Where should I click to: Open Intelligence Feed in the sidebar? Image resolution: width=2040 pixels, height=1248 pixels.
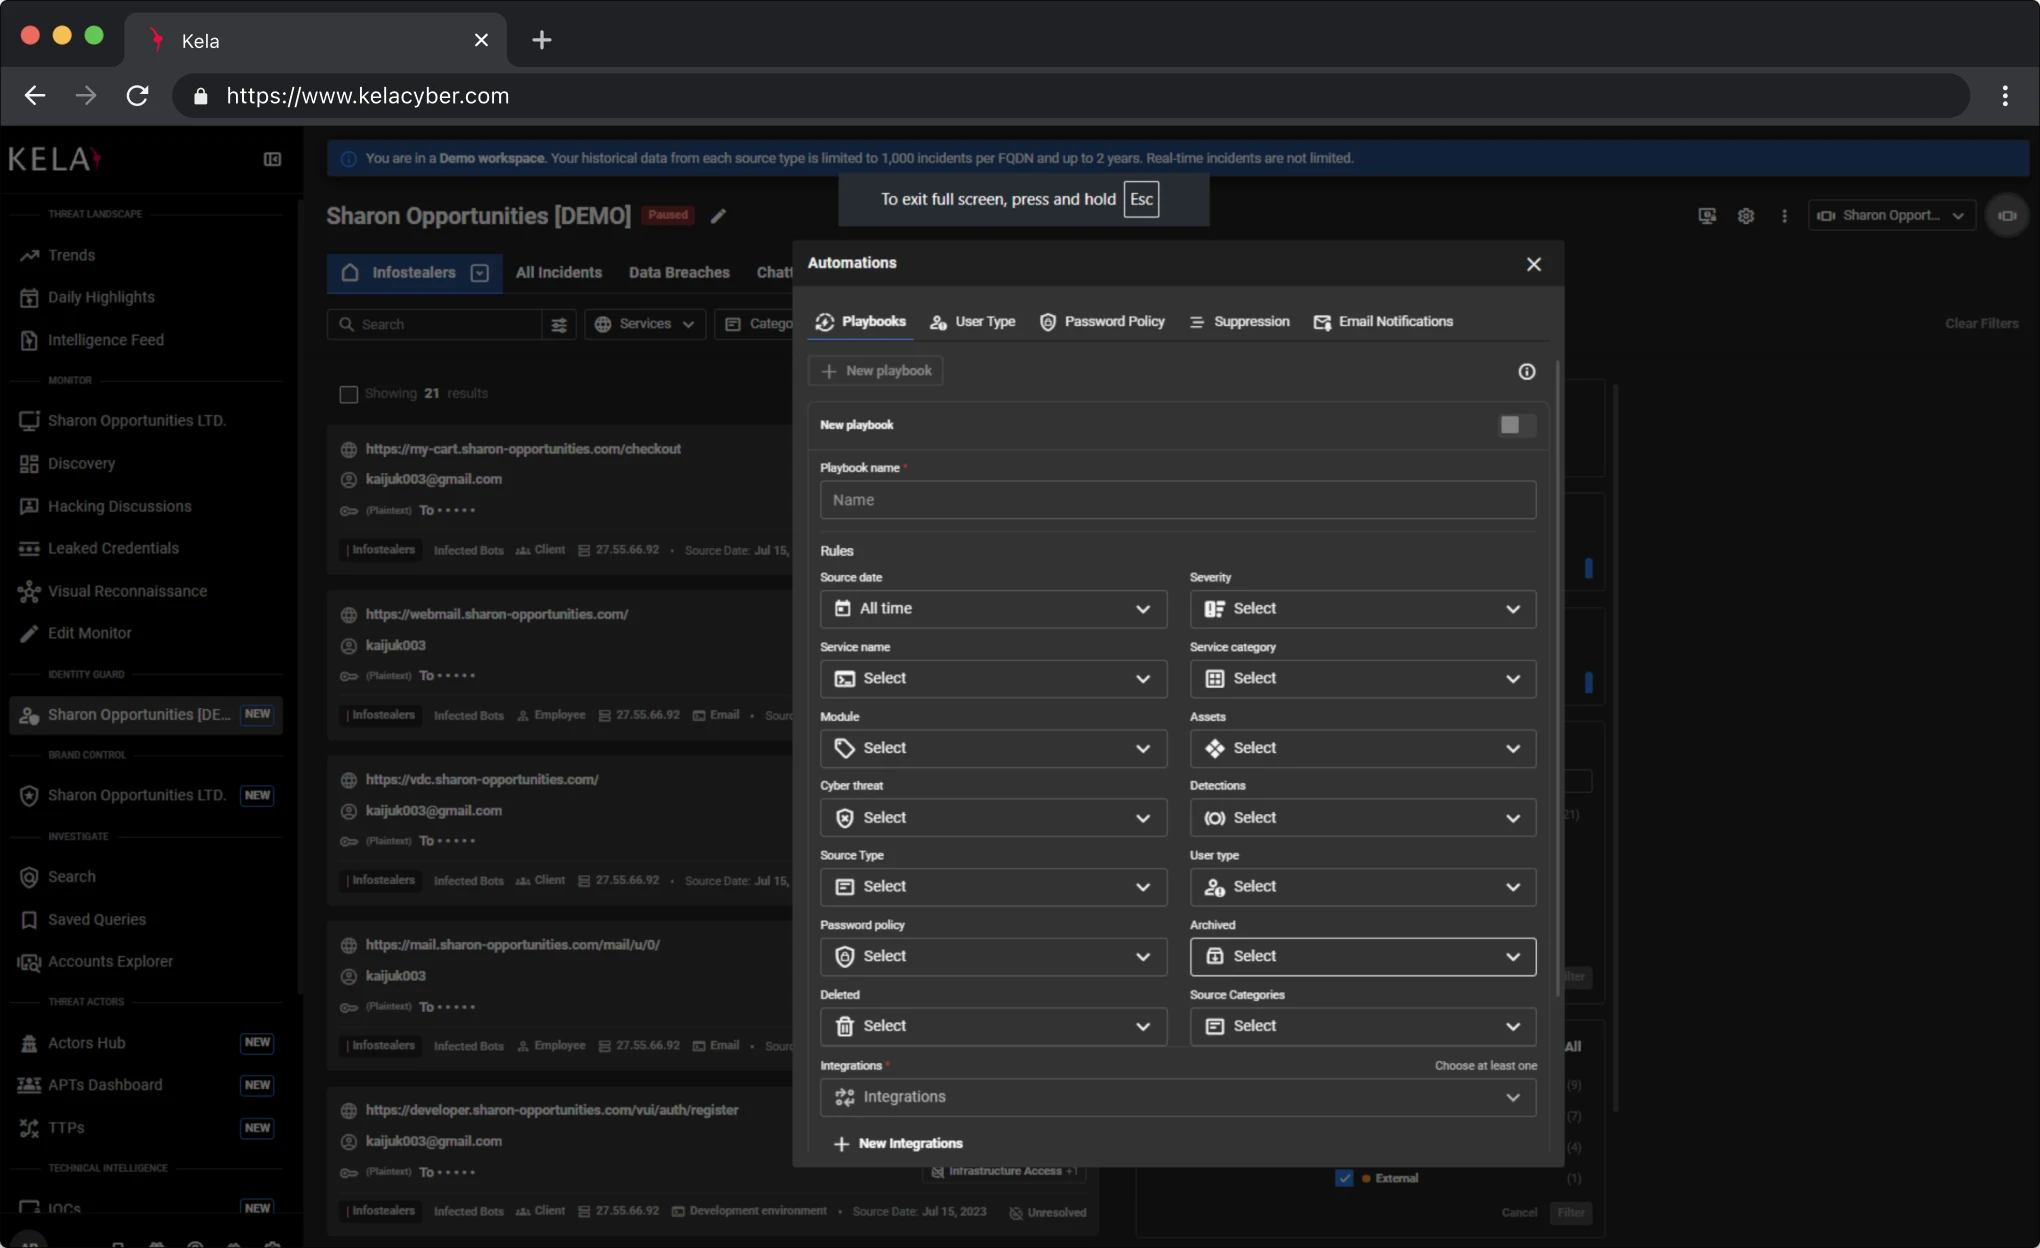pyautogui.click(x=106, y=340)
